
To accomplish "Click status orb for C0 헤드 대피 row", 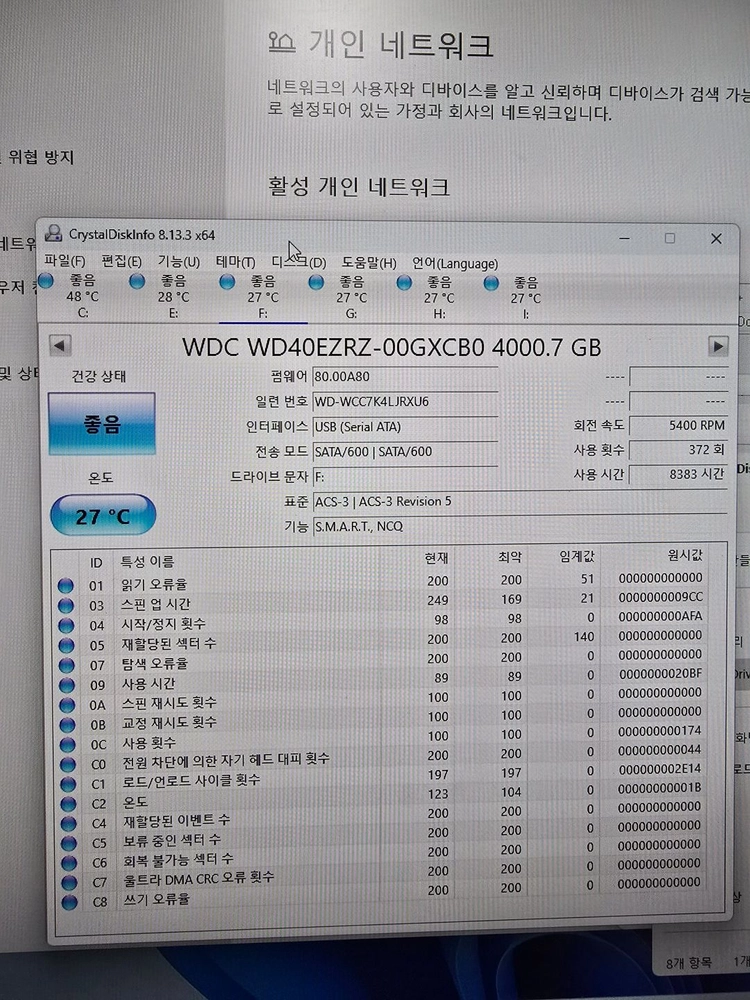I will (68, 764).
